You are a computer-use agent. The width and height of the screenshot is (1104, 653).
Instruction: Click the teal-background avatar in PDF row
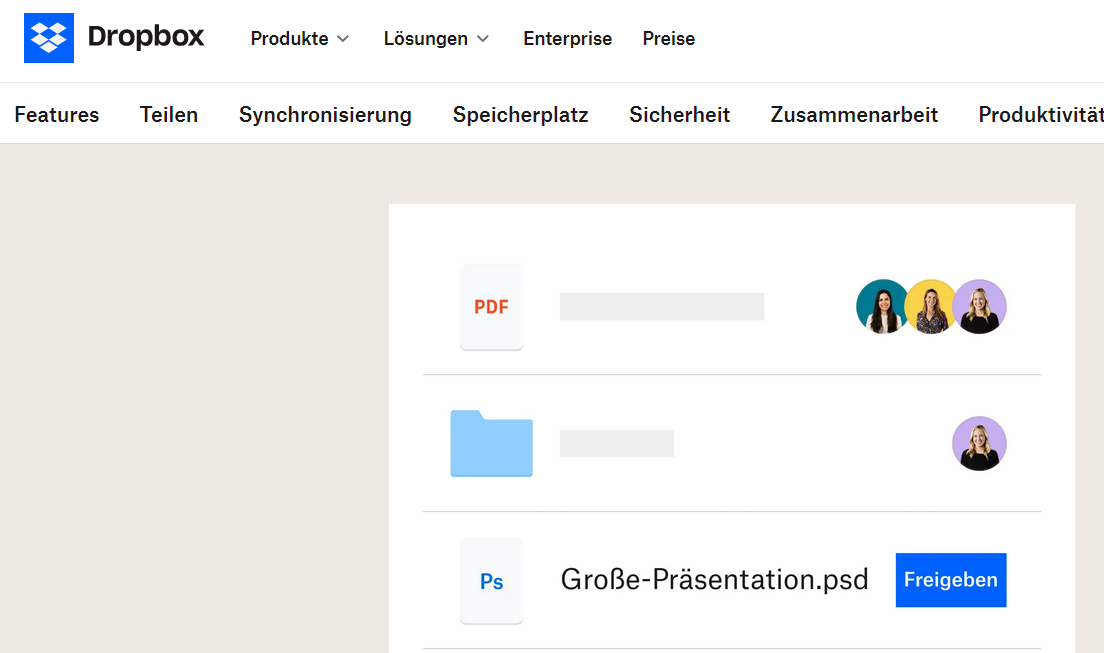pos(882,306)
